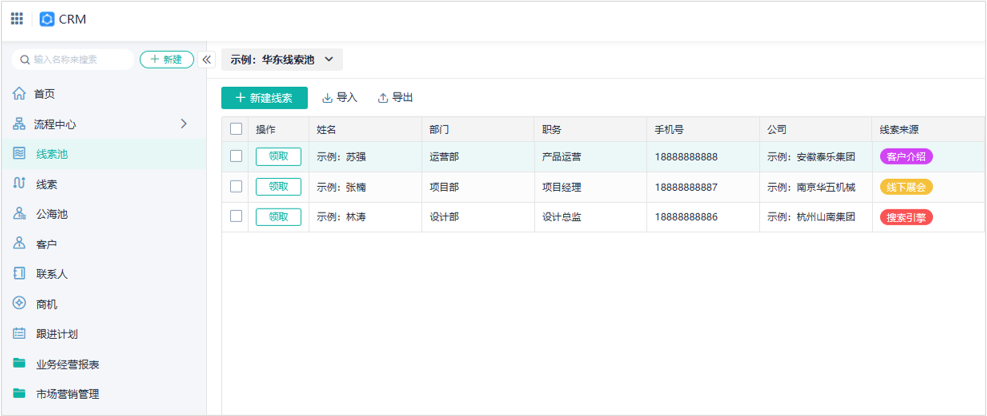Check the row for 示例：林涛

click(236, 216)
